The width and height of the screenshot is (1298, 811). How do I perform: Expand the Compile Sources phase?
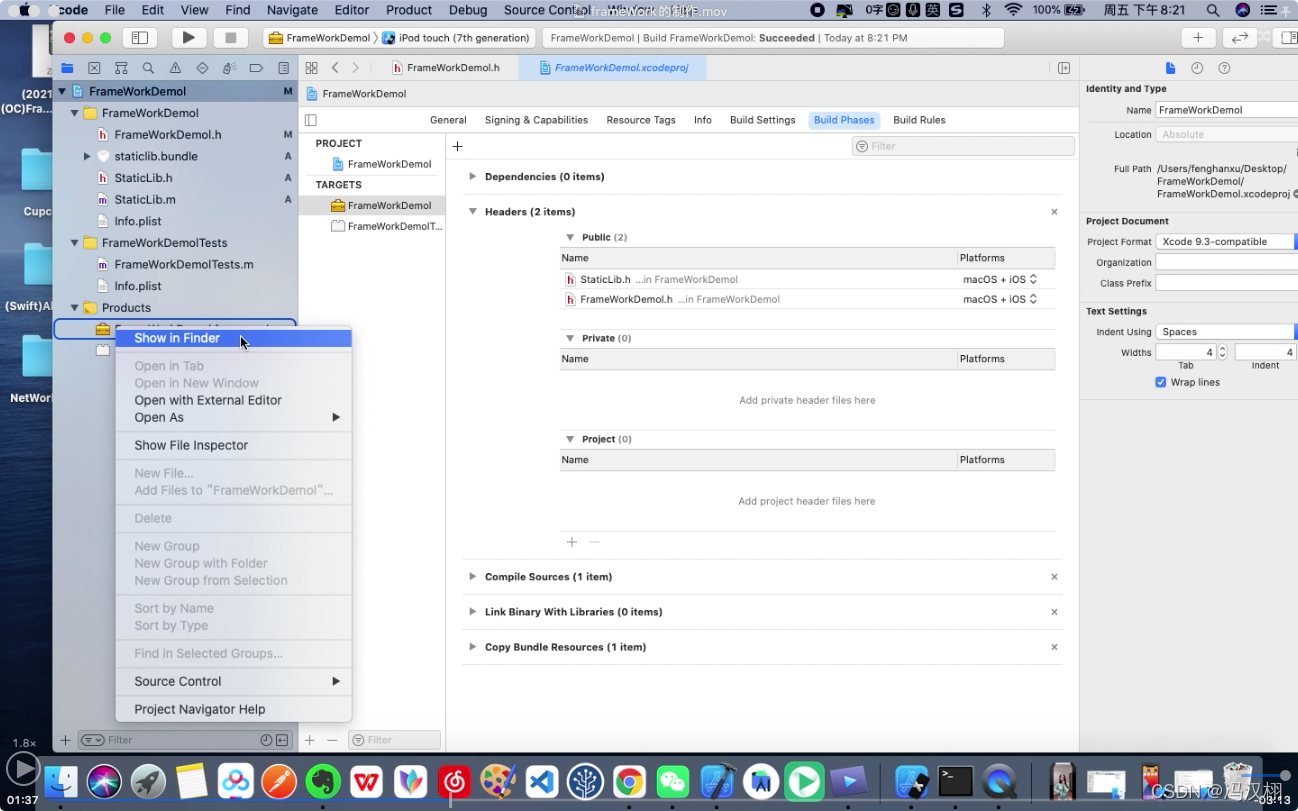[x=473, y=577]
